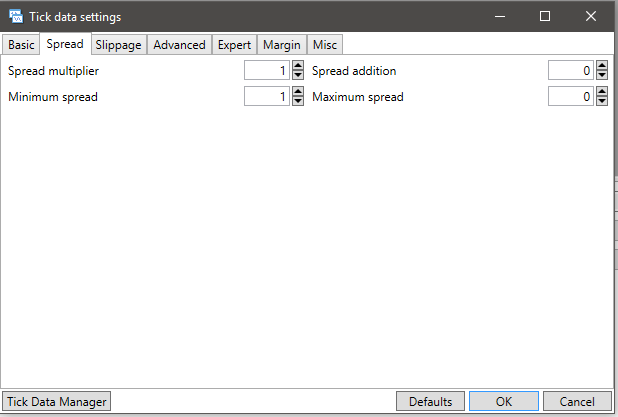Click the Spread addition label

[354, 71]
